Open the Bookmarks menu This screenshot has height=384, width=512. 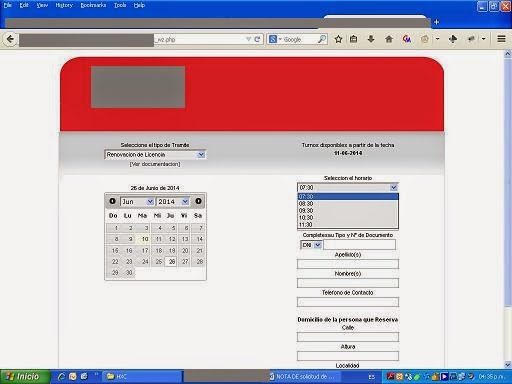tap(93, 5)
